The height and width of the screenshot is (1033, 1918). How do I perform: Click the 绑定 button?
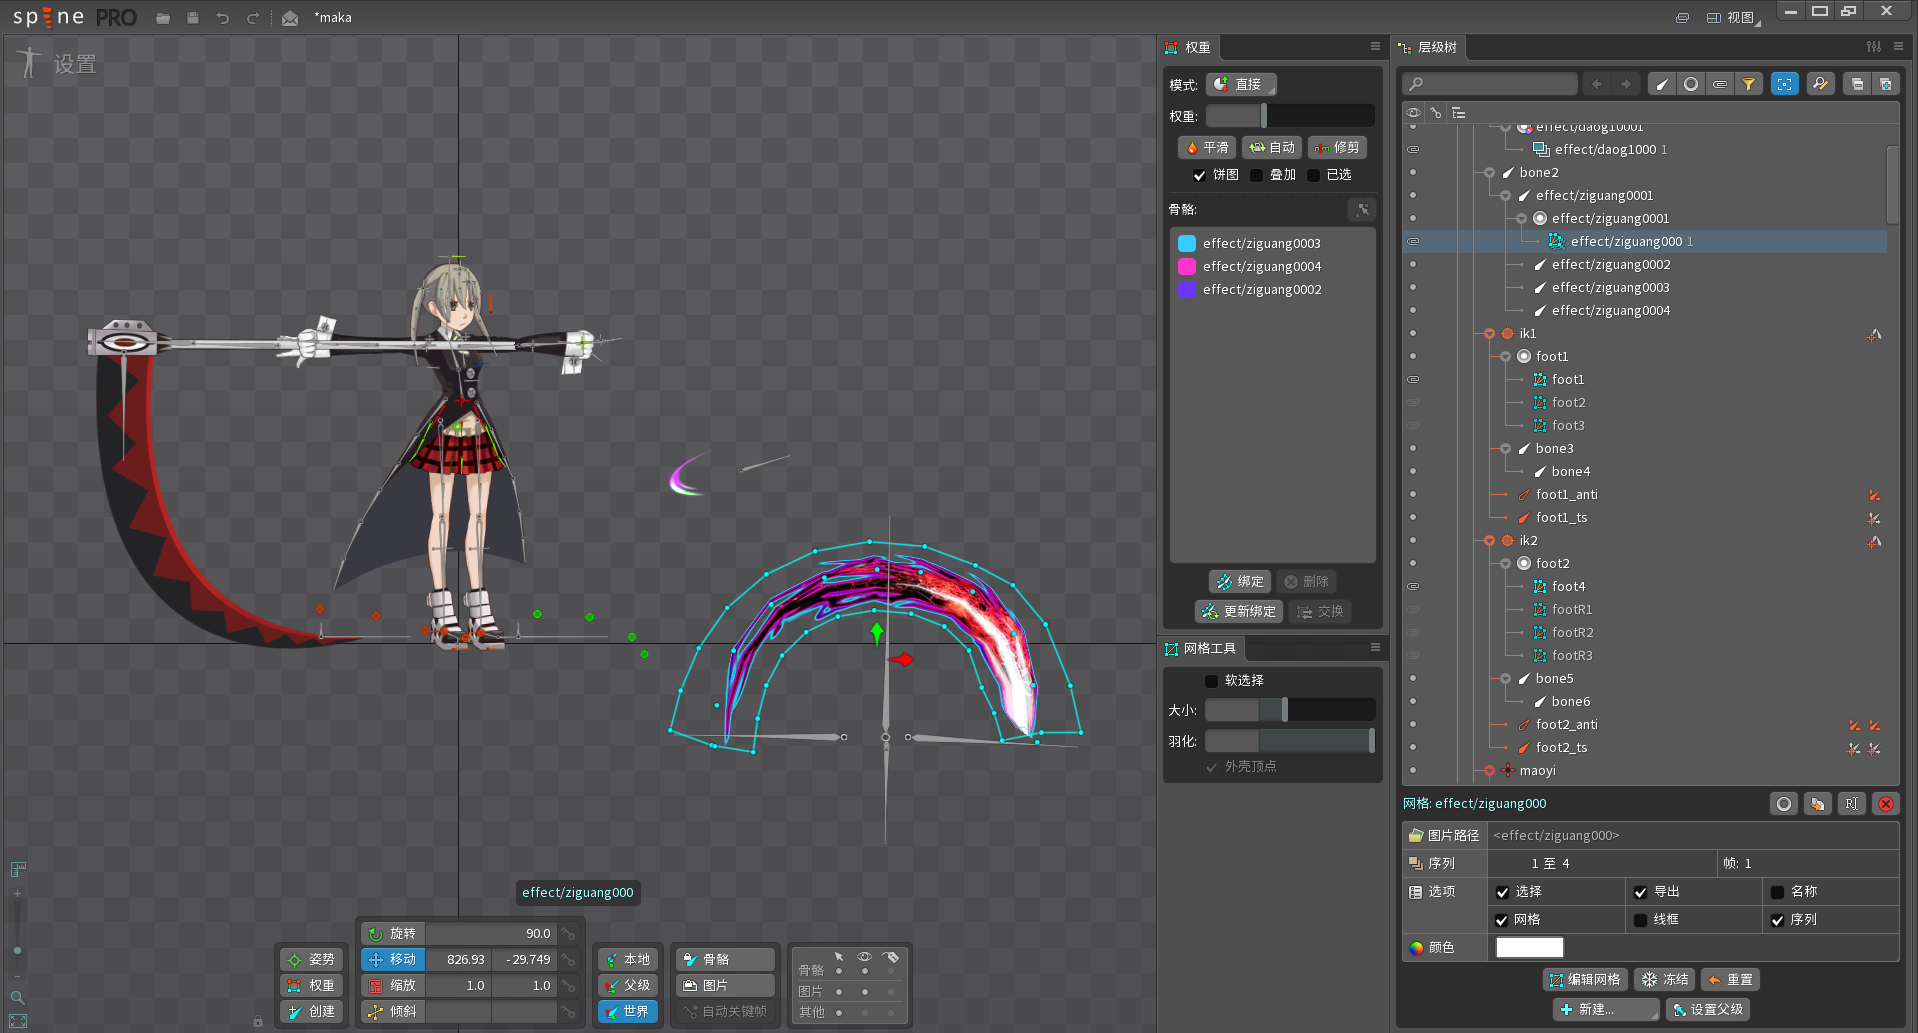[1240, 582]
